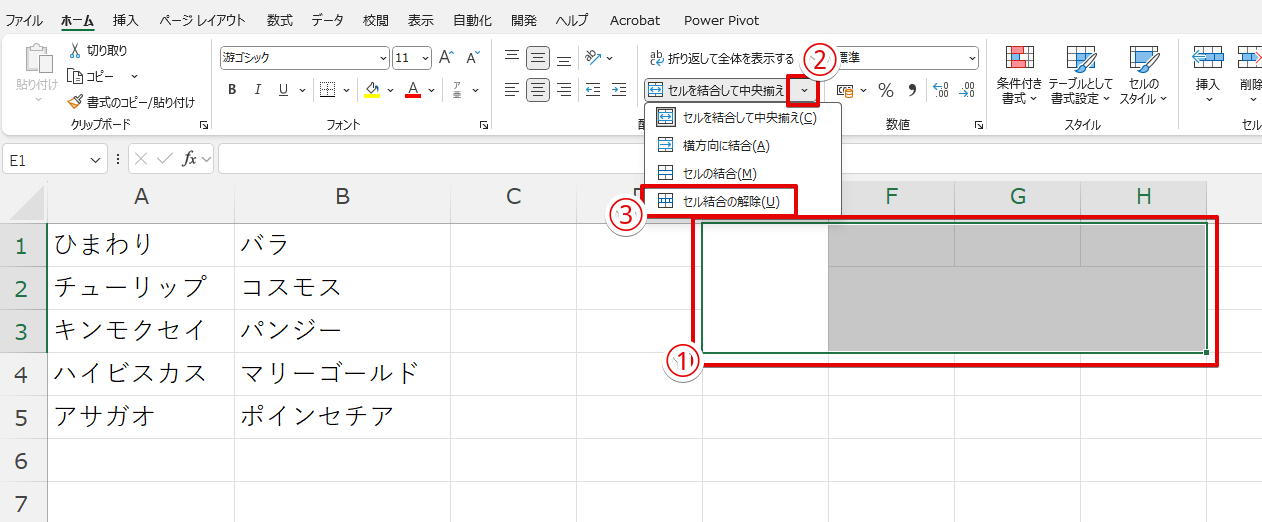Image resolution: width=1262 pixels, height=522 pixels.
Task: Select セル結合の解除(U) to unmerge cells
Action: pyautogui.click(x=743, y=201)
